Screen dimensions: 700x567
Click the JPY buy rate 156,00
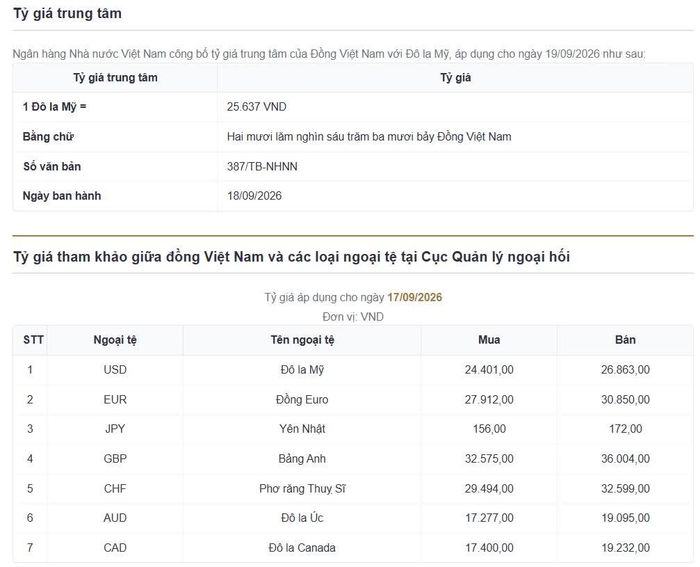[489, 429]
